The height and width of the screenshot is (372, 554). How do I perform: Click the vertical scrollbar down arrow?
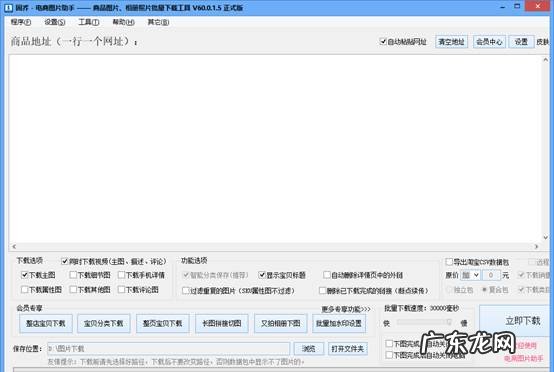546,237
